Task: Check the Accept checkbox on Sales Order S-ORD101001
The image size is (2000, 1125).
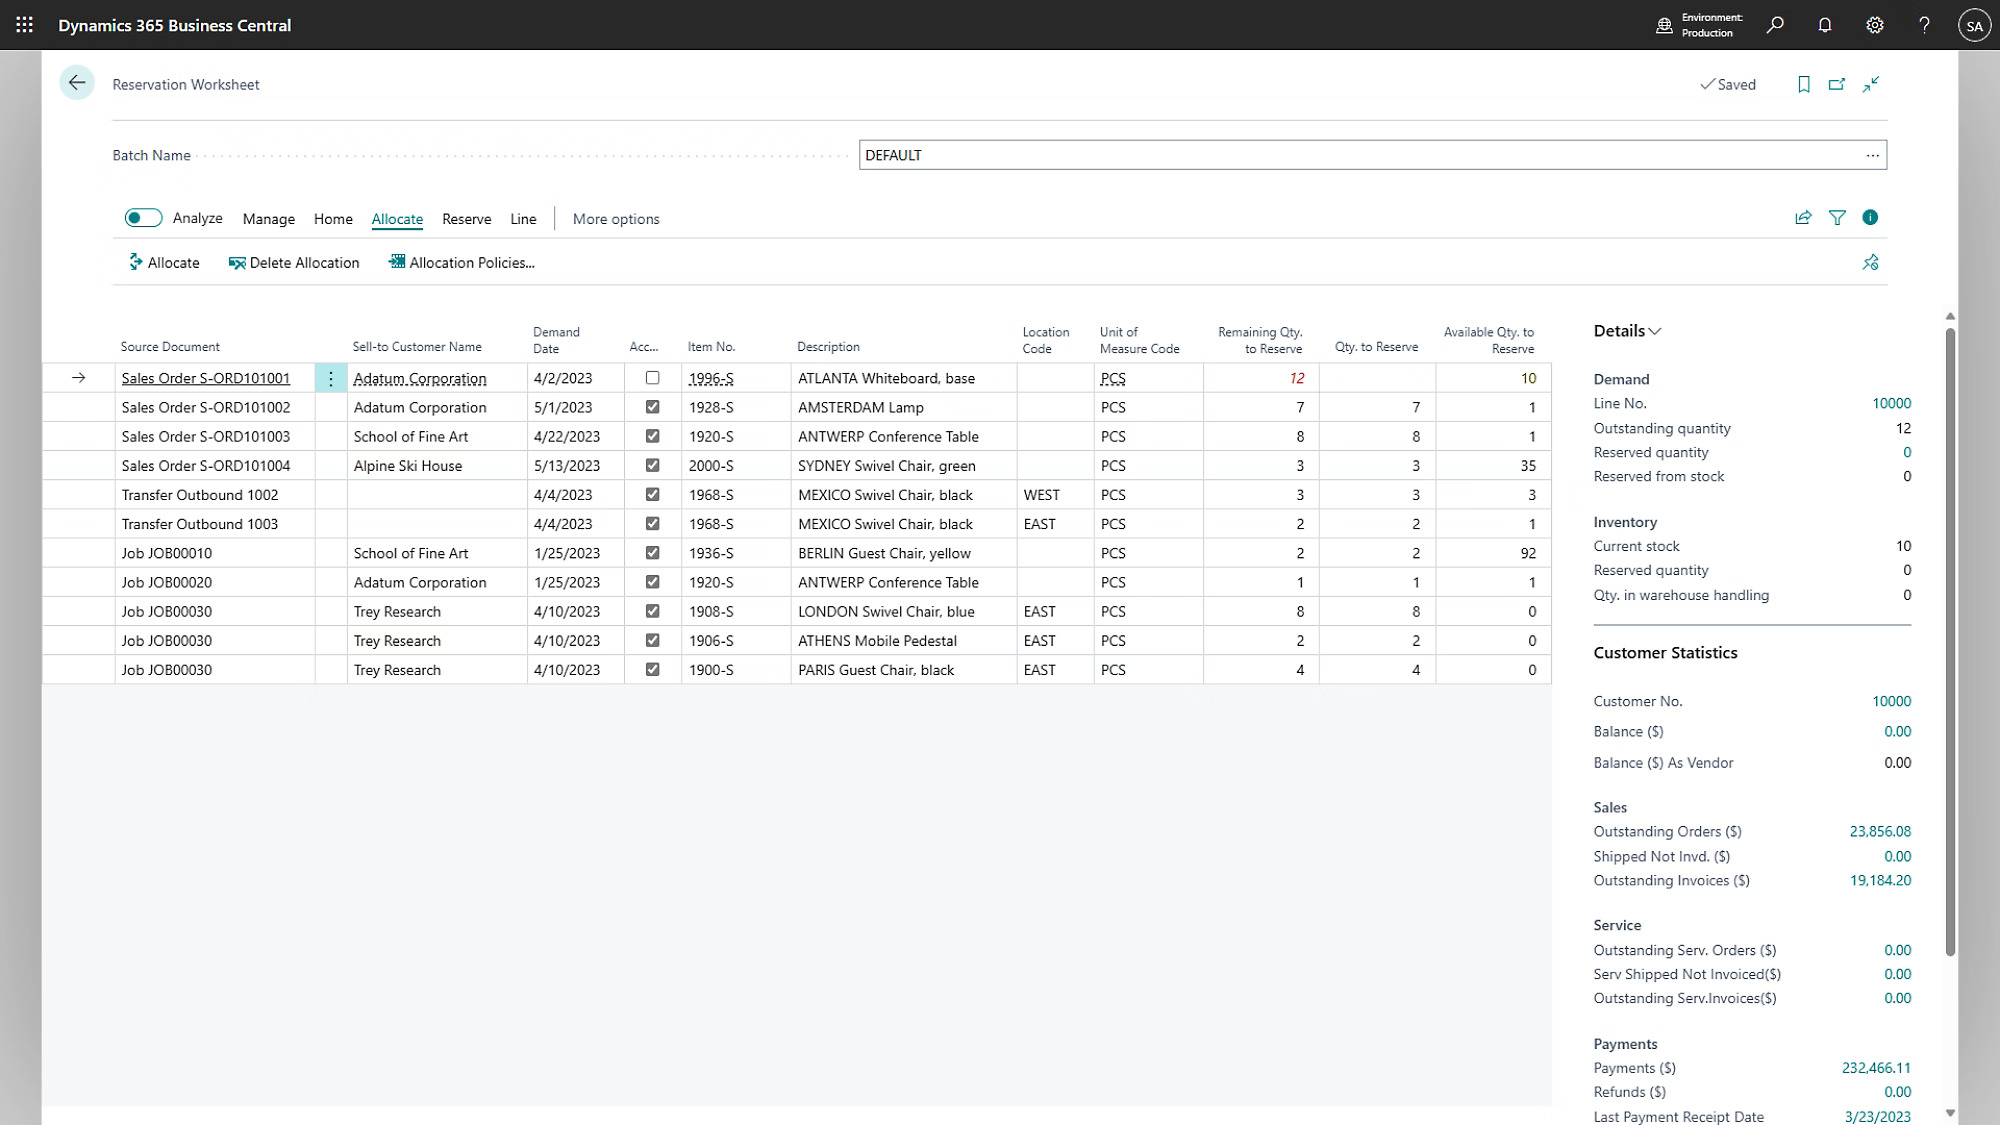Action: pos(653,378)
